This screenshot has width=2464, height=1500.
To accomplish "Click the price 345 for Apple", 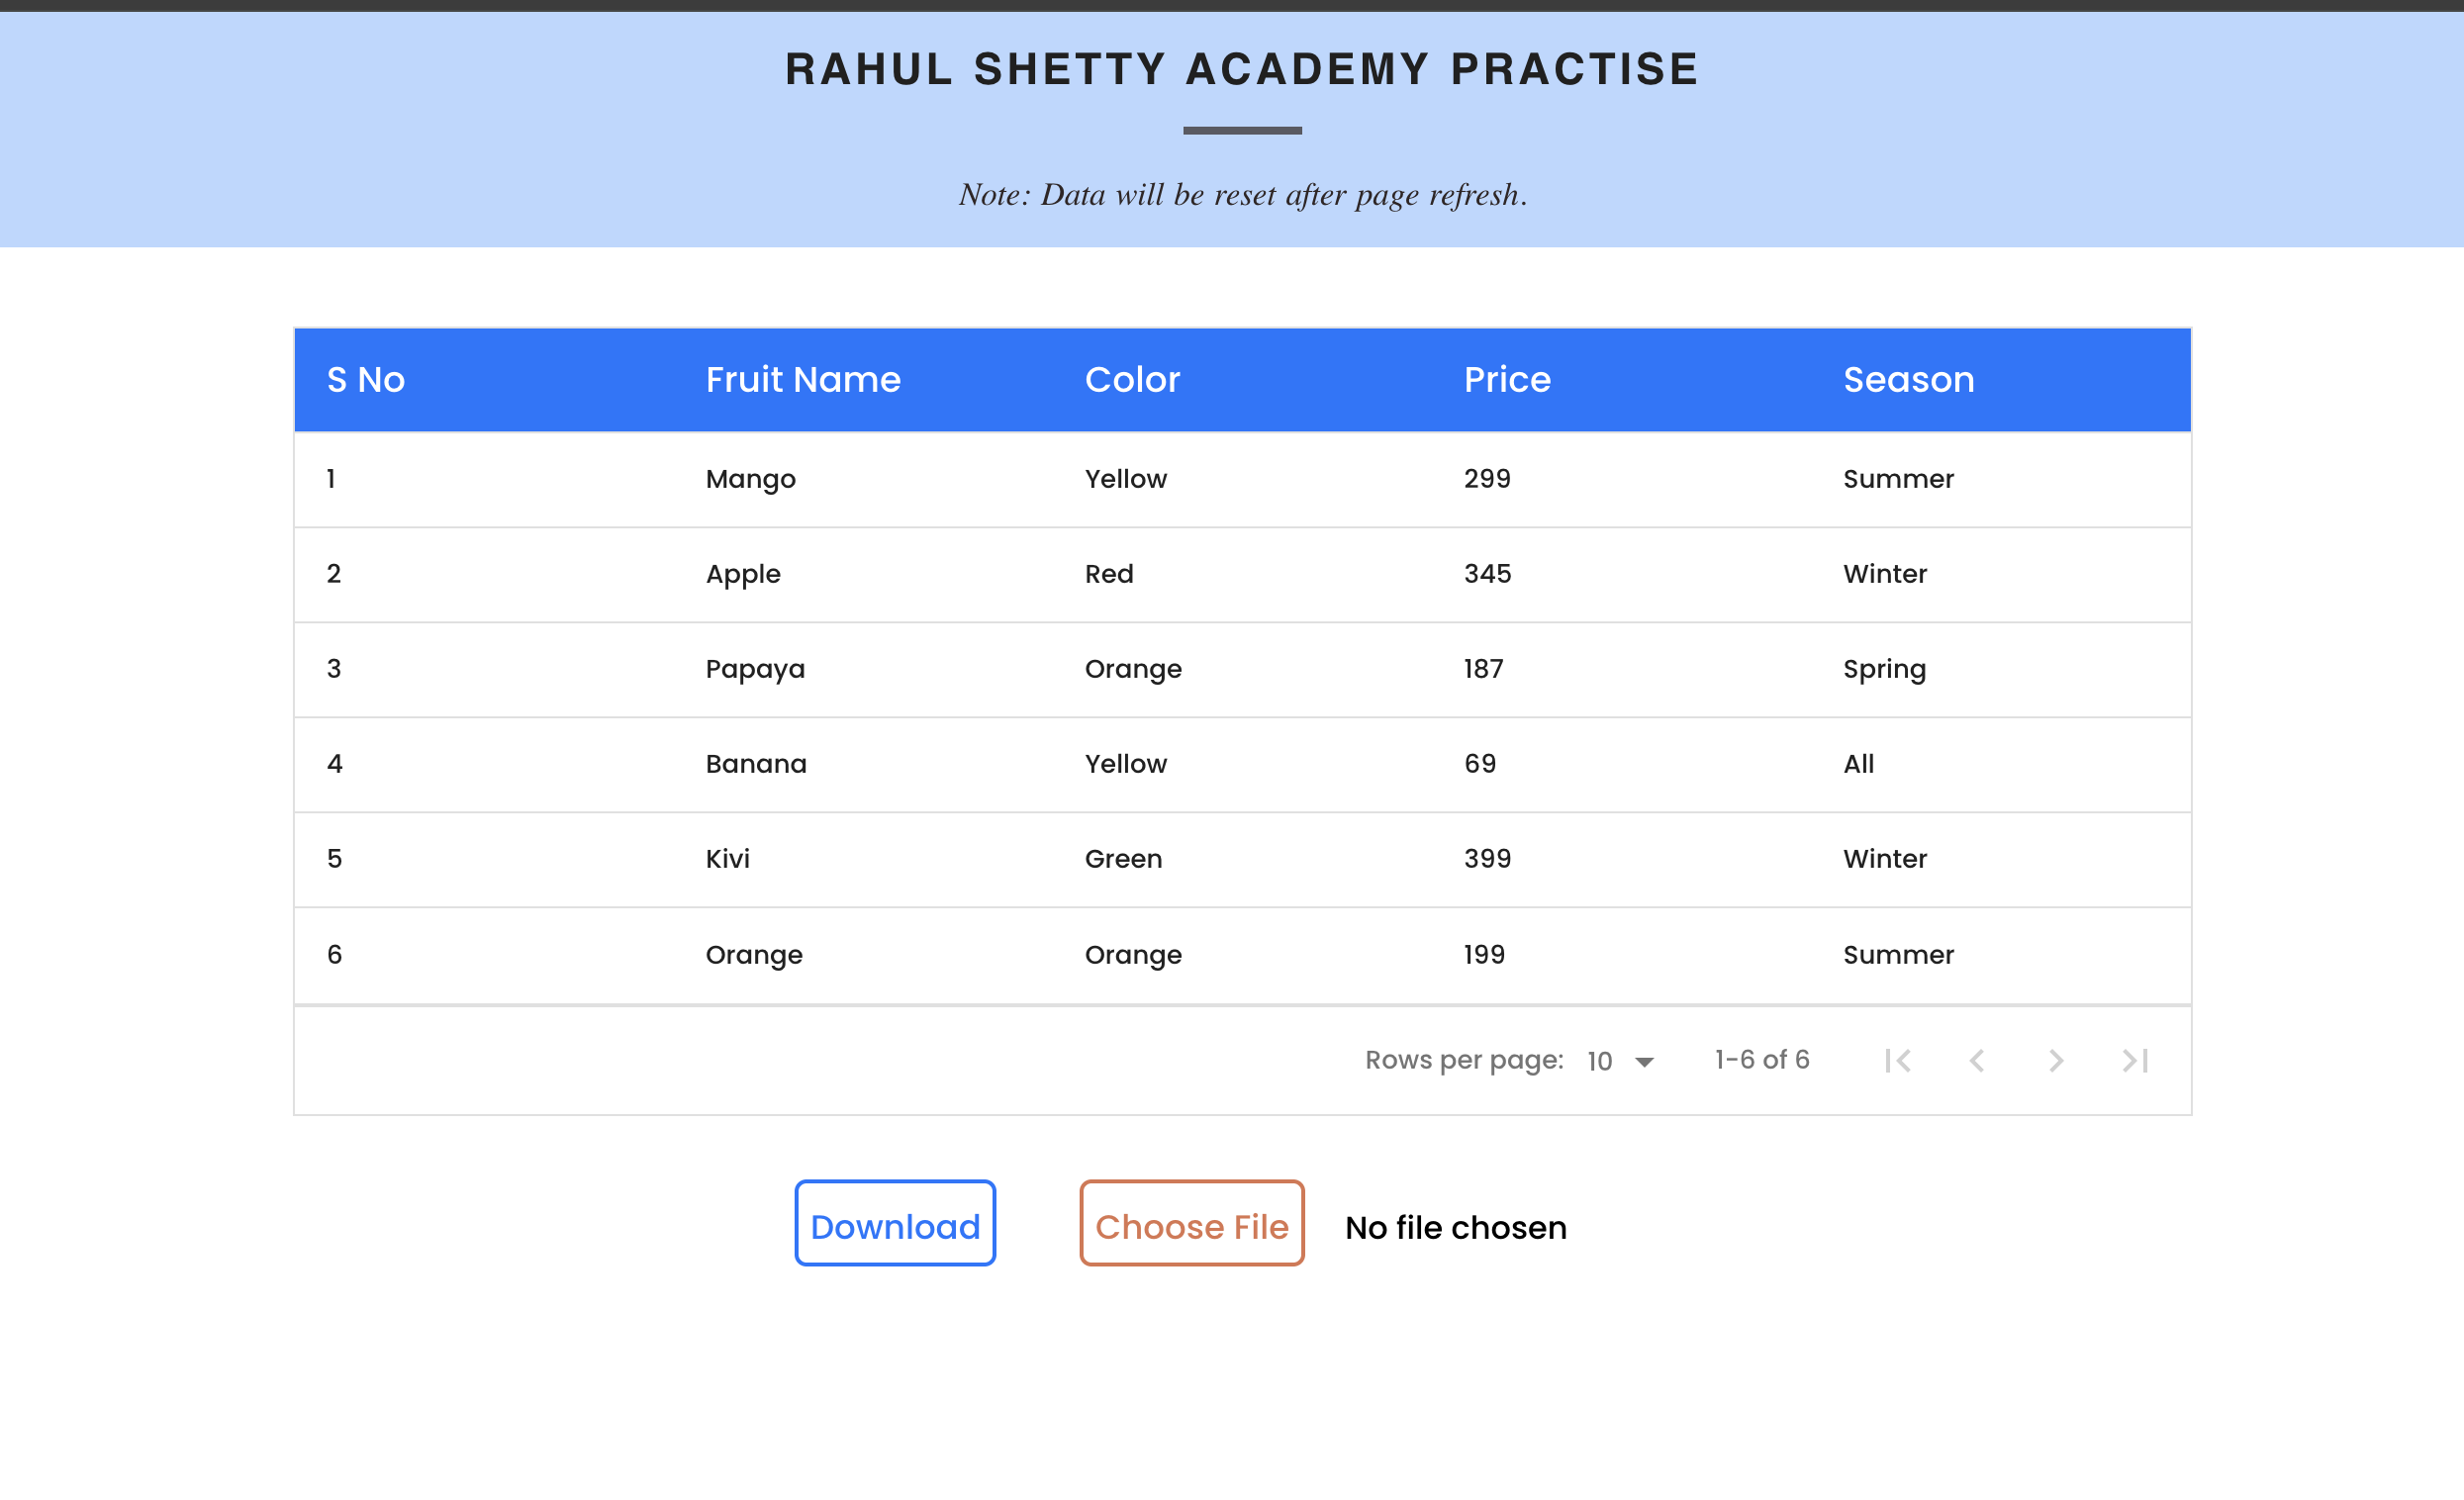I will pos(1487,574).
